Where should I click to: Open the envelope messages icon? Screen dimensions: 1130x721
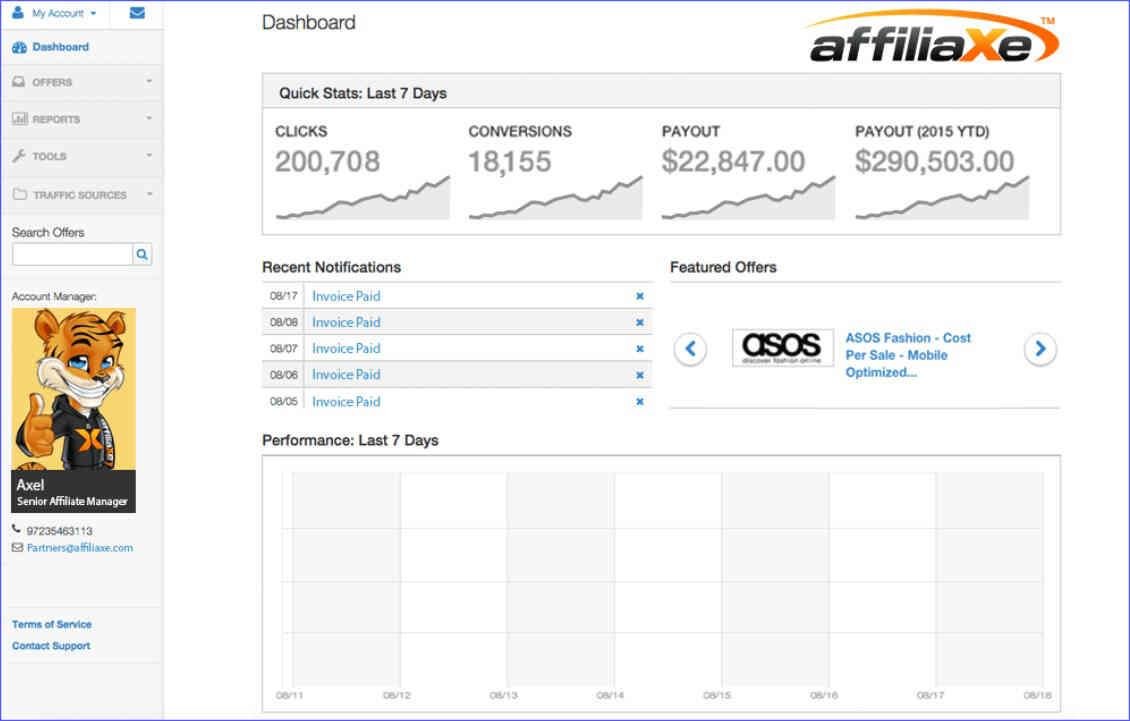(x=138, y=13)
